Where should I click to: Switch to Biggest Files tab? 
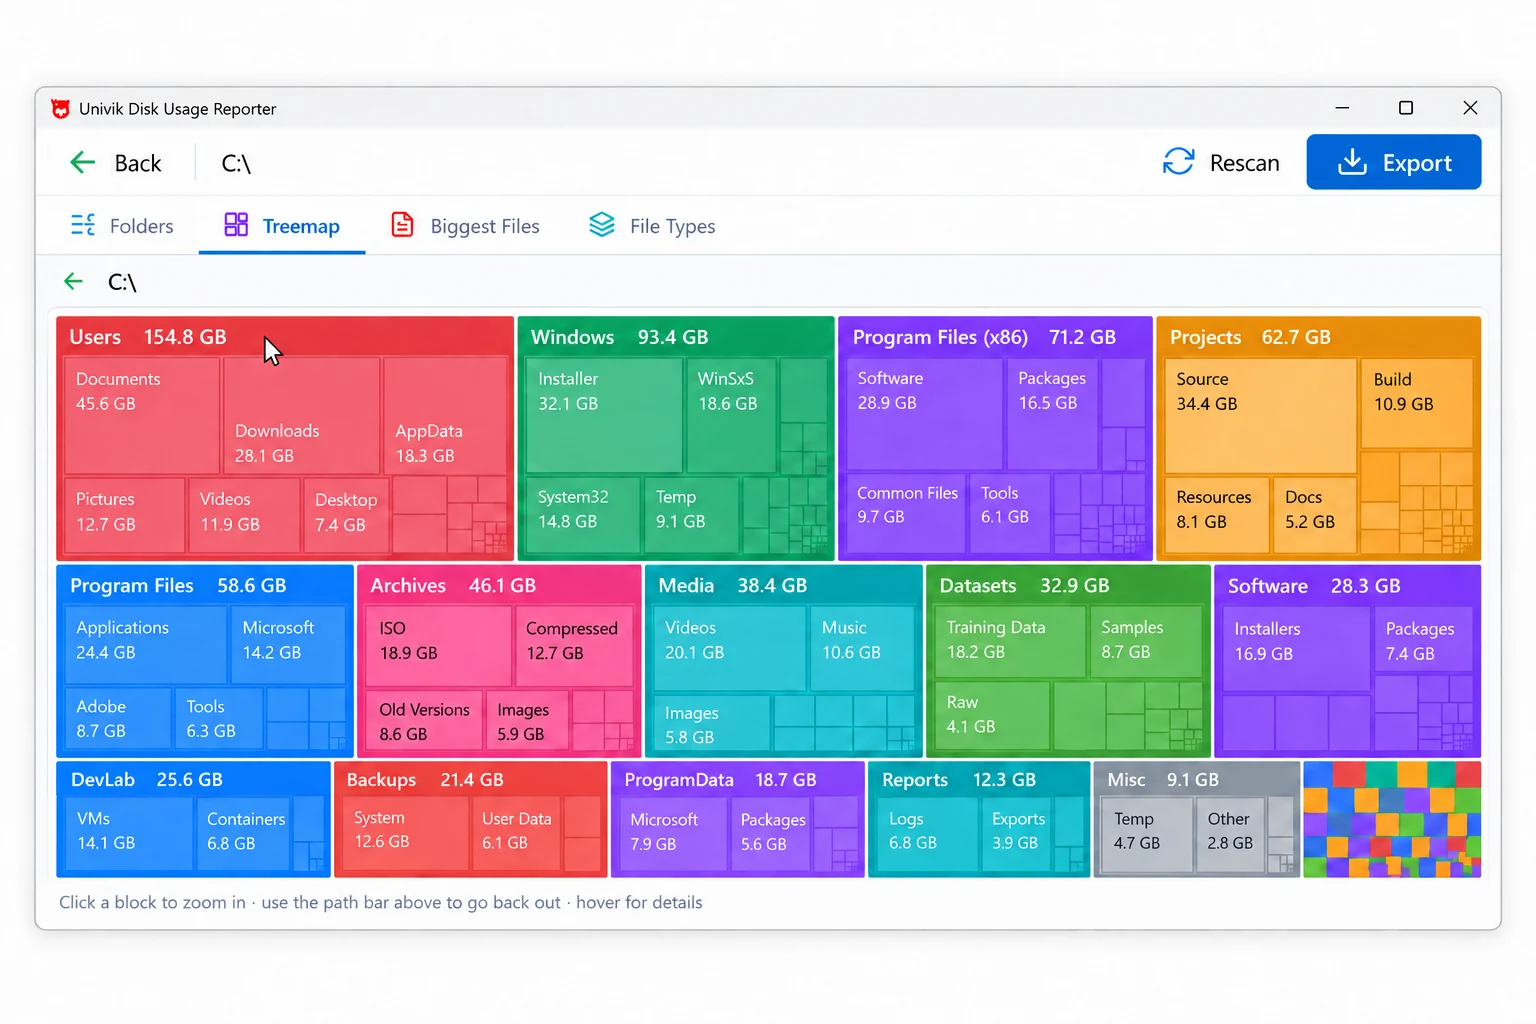click(465, 226)
